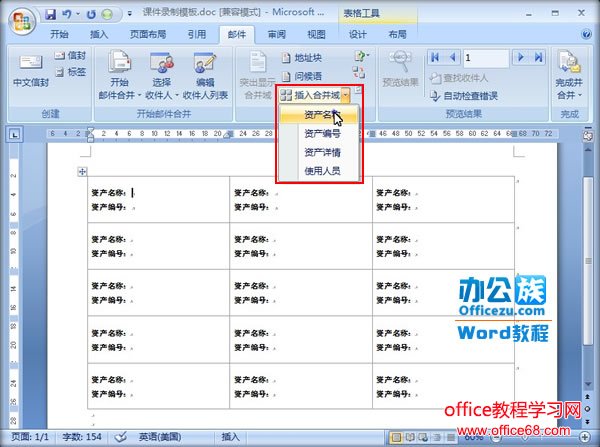Click vertical scrollbar up arrow
This screenshot has height=447, width=600.
[x=588, y=149]
